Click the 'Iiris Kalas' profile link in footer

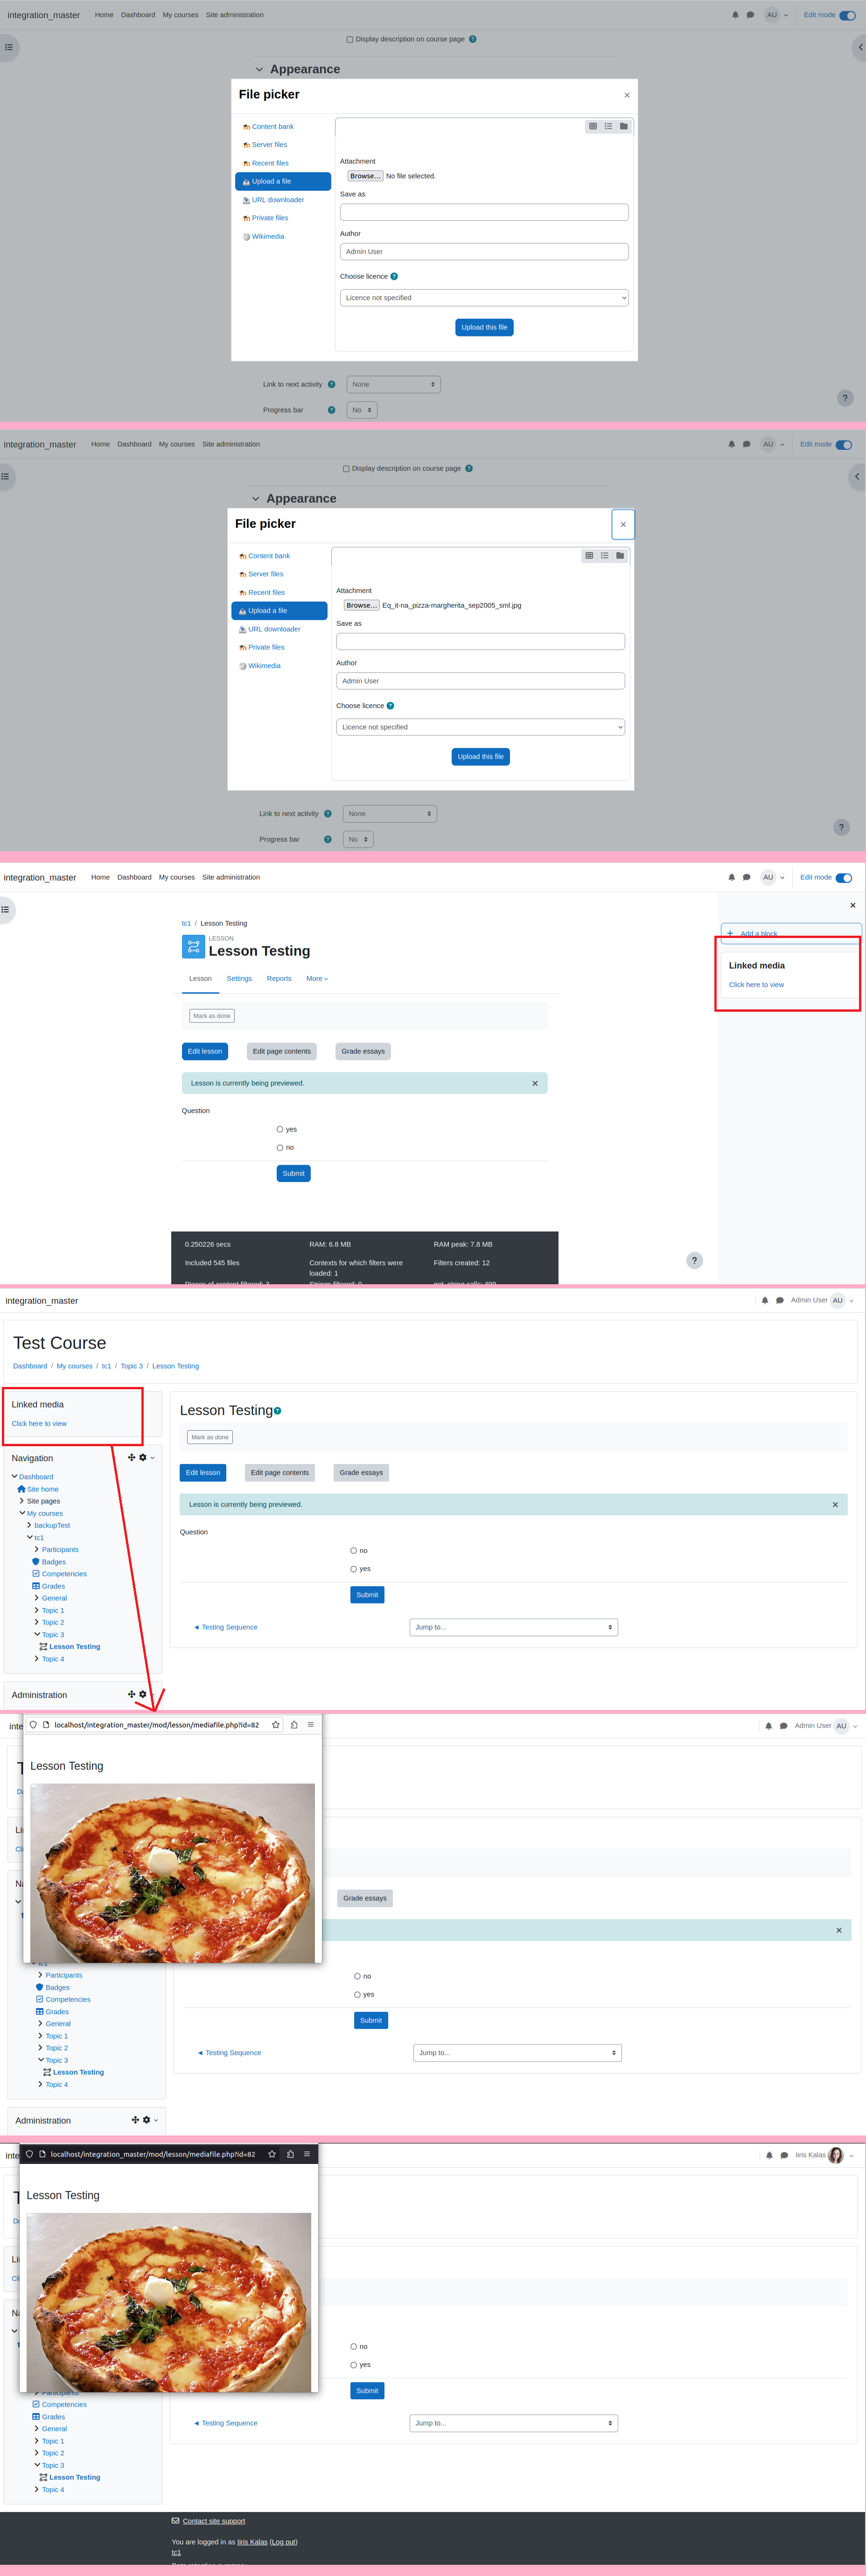[x=252, y=2542]
